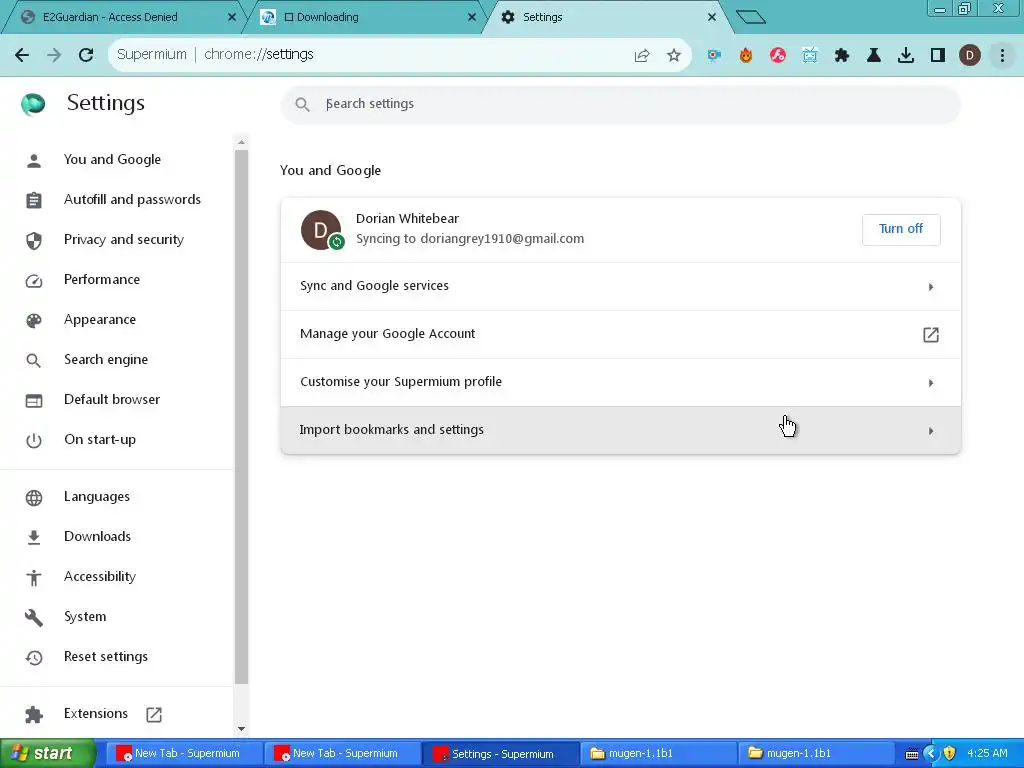Screen dimensions: 1024x768
Task: Open Reset settings section
Action: coord(106,657)
